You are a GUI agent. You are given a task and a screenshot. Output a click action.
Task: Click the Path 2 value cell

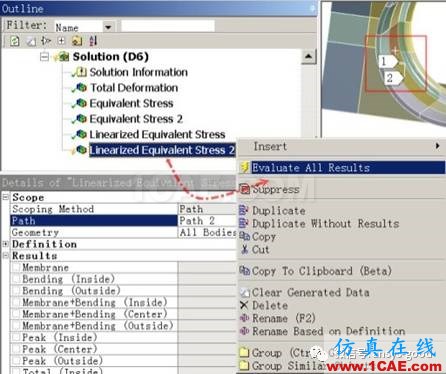point(207,221)
